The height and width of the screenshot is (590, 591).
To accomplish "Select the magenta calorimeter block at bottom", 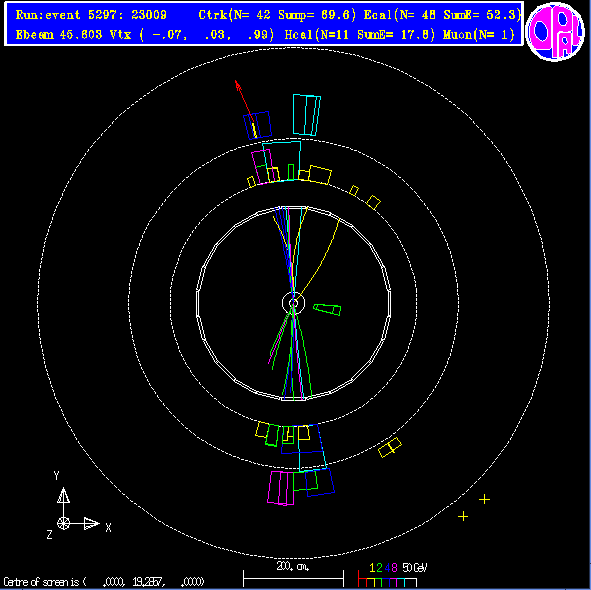I will tap(280, 488).
